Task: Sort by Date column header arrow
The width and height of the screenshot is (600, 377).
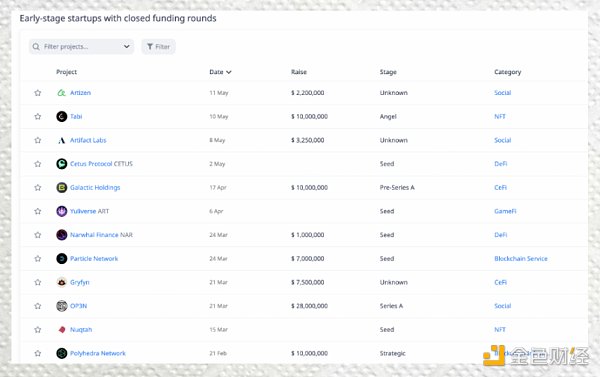Action: 228,72
